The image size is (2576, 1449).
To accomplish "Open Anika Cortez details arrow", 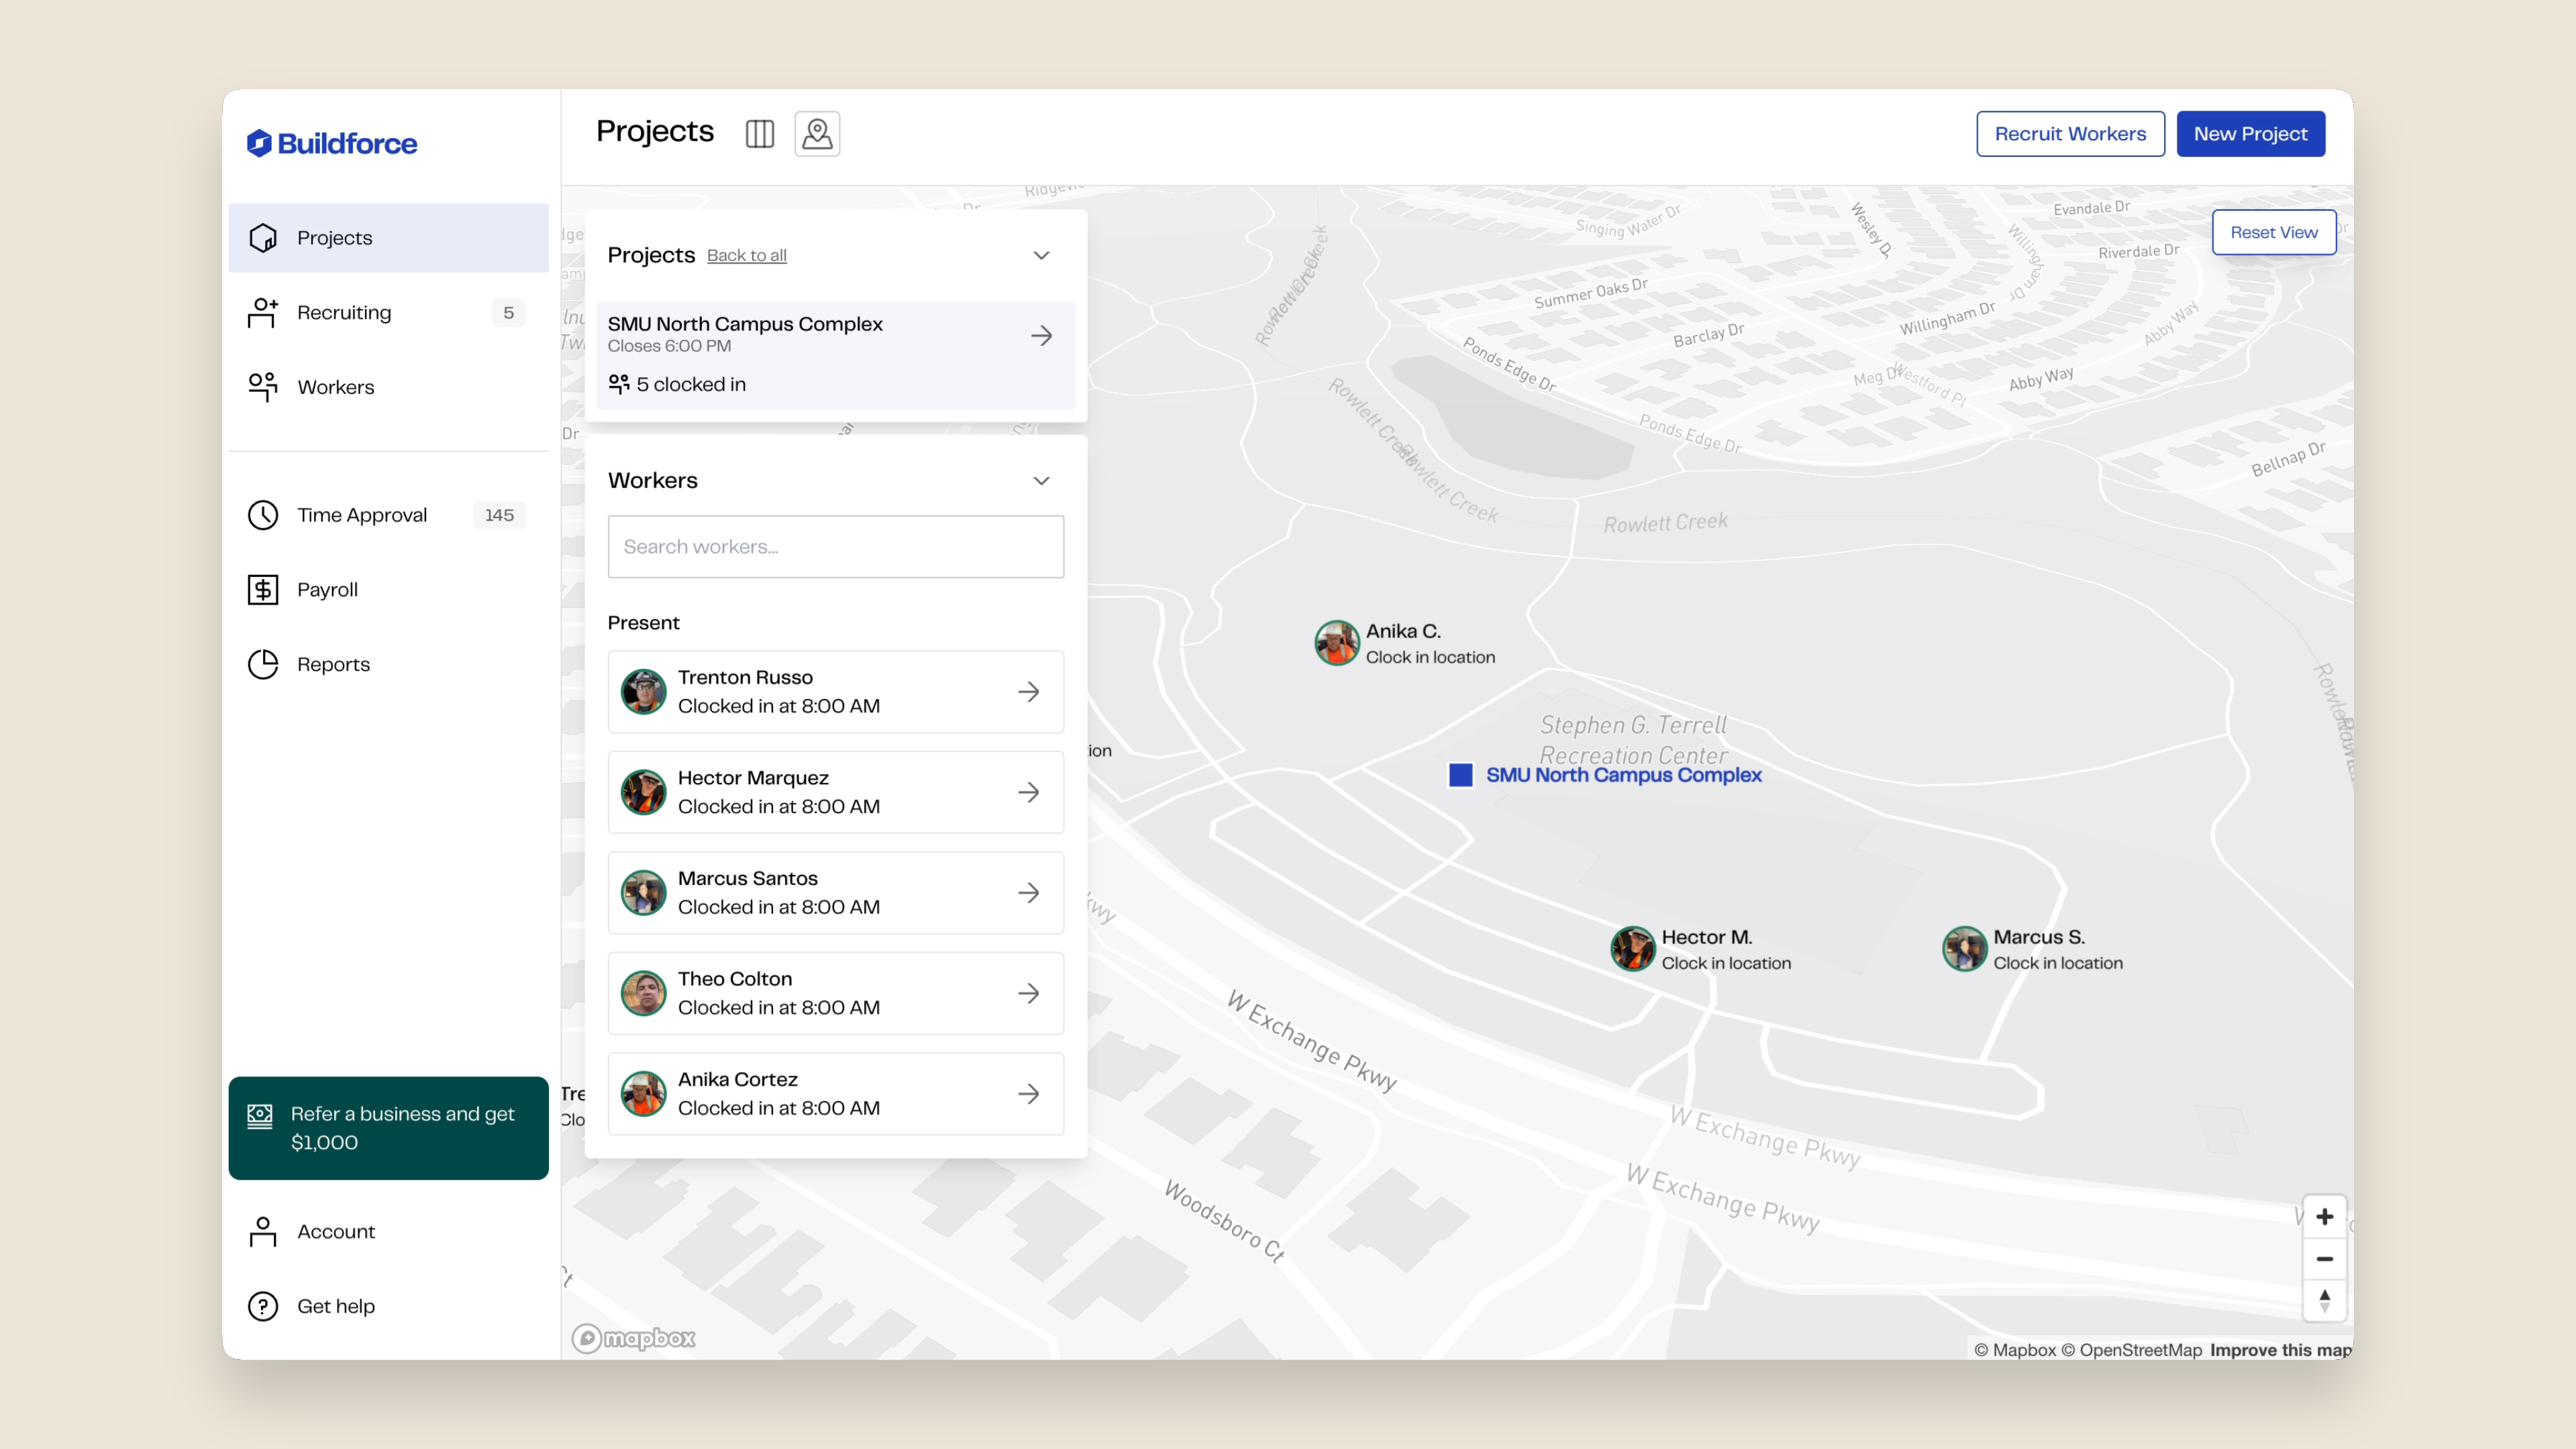I will point(1028,1094).
